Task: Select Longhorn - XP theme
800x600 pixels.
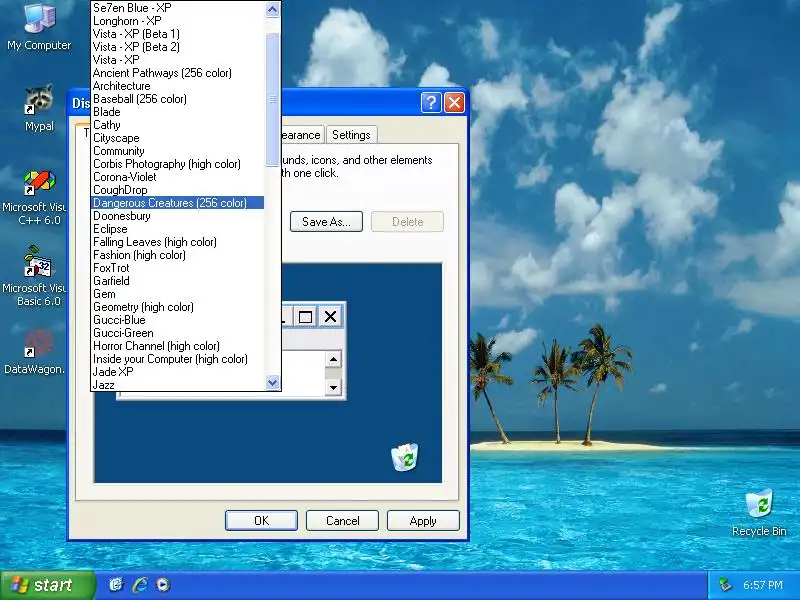Action: click(x=178, y=21)
